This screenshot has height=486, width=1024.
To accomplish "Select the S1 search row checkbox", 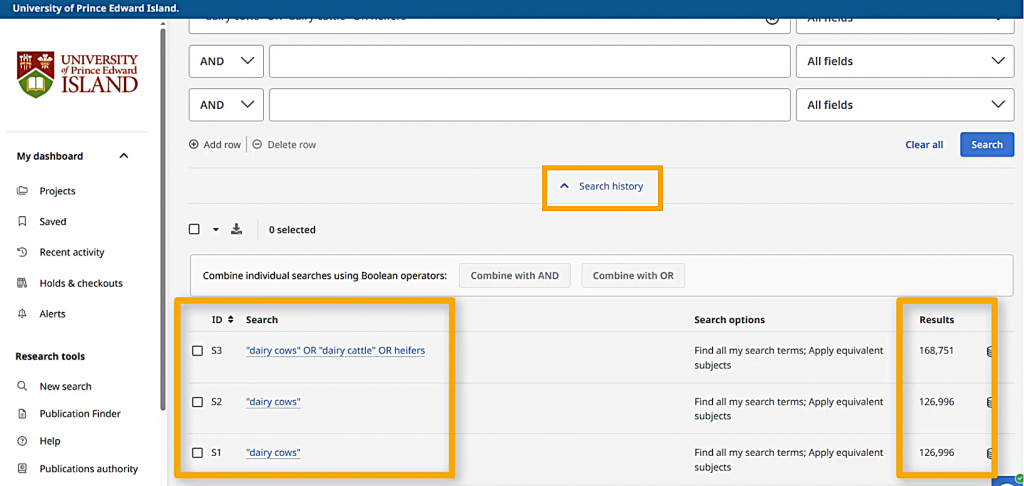I will pyautogui.click(x=196, y=453).
